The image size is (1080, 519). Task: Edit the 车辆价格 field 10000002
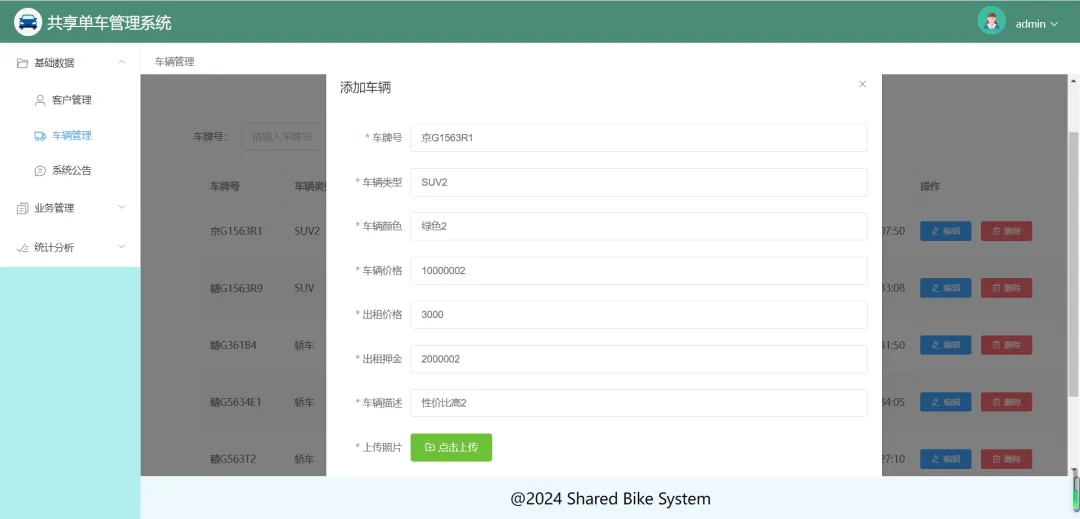(638, 271)
